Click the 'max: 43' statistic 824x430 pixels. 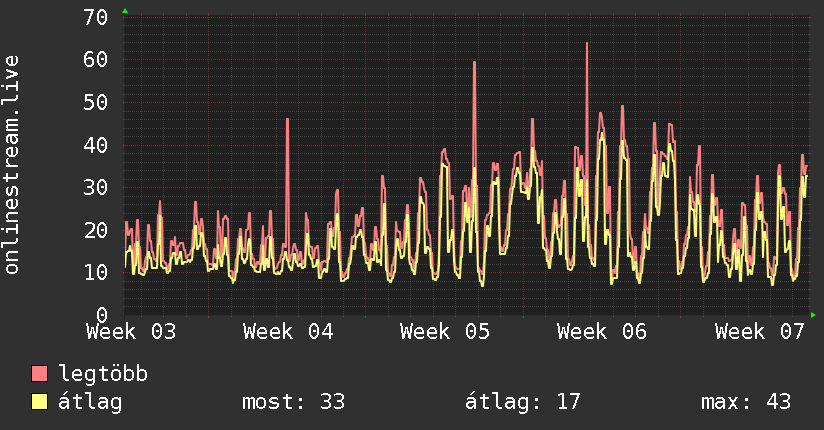pos(746,402)
